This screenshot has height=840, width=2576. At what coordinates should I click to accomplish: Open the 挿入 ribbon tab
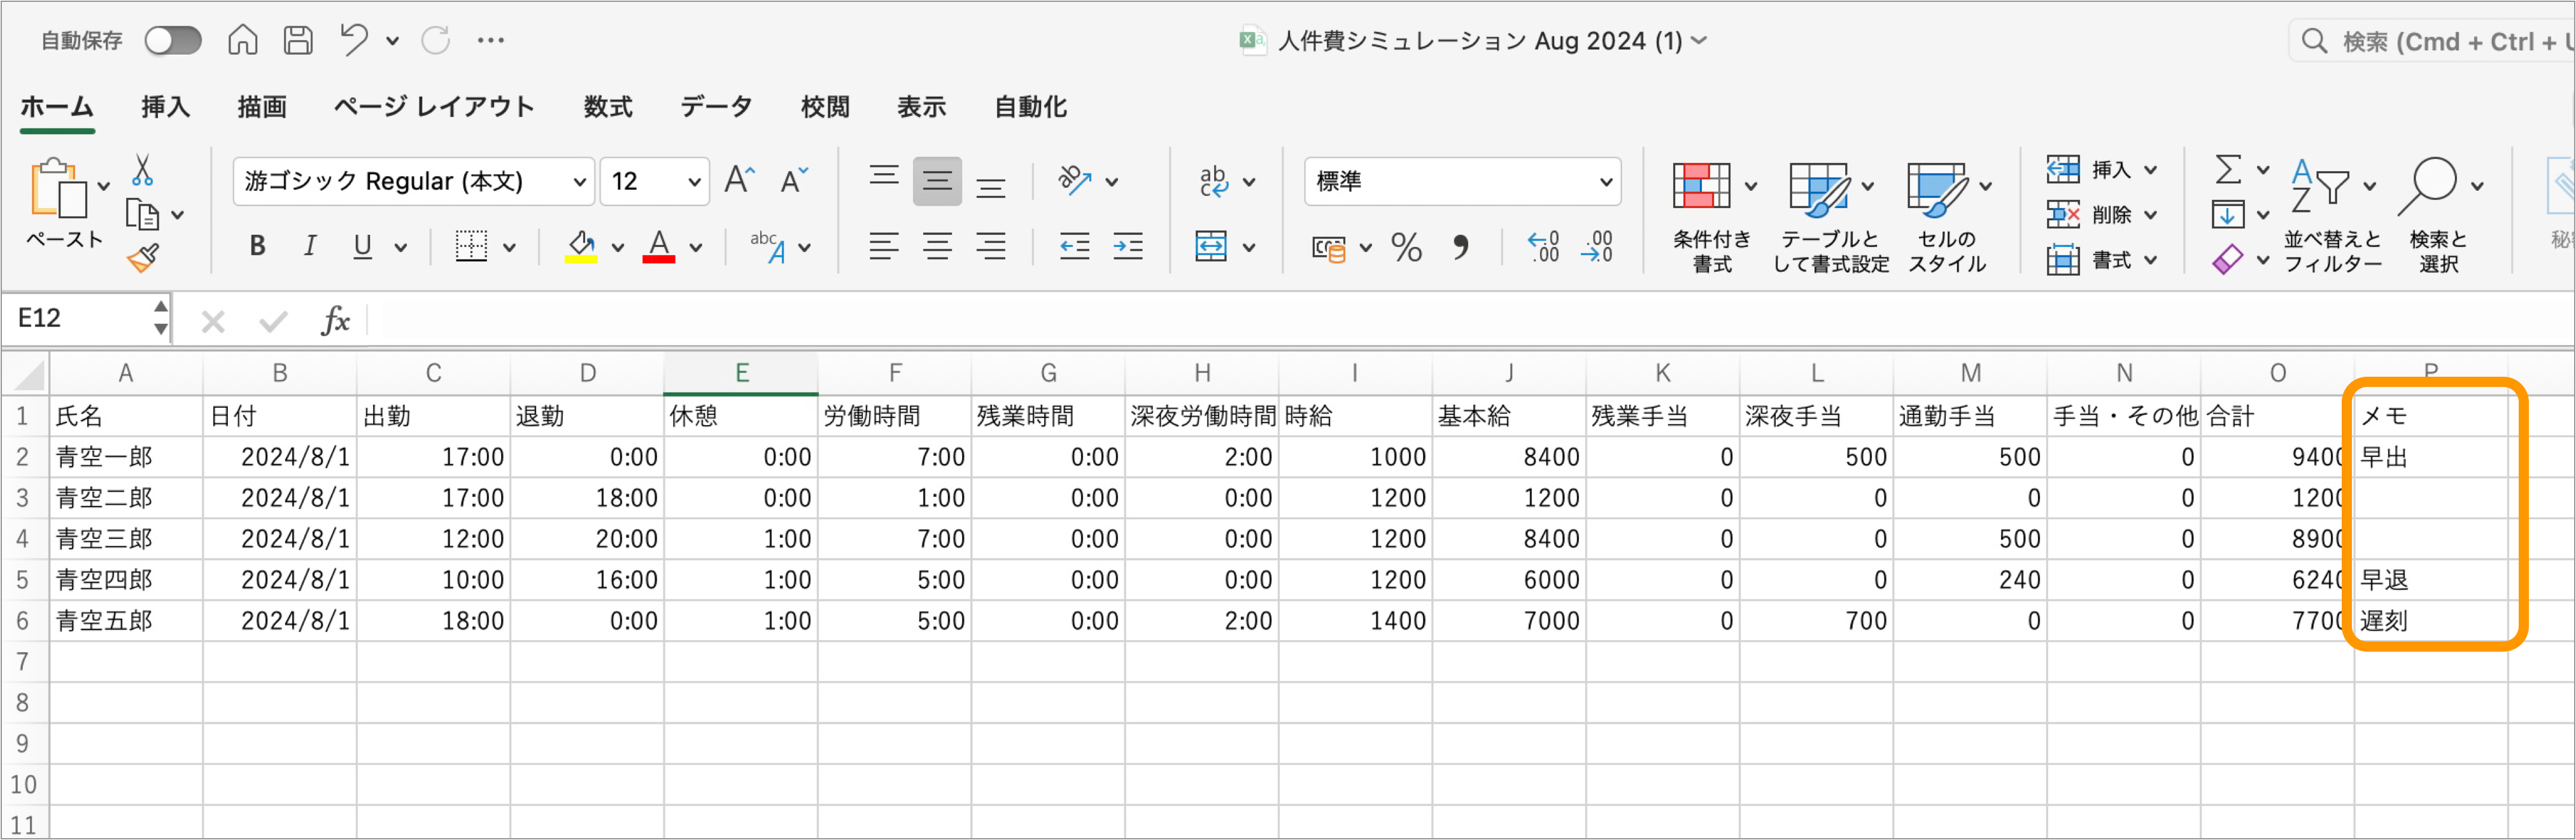[x=165, y=107]
